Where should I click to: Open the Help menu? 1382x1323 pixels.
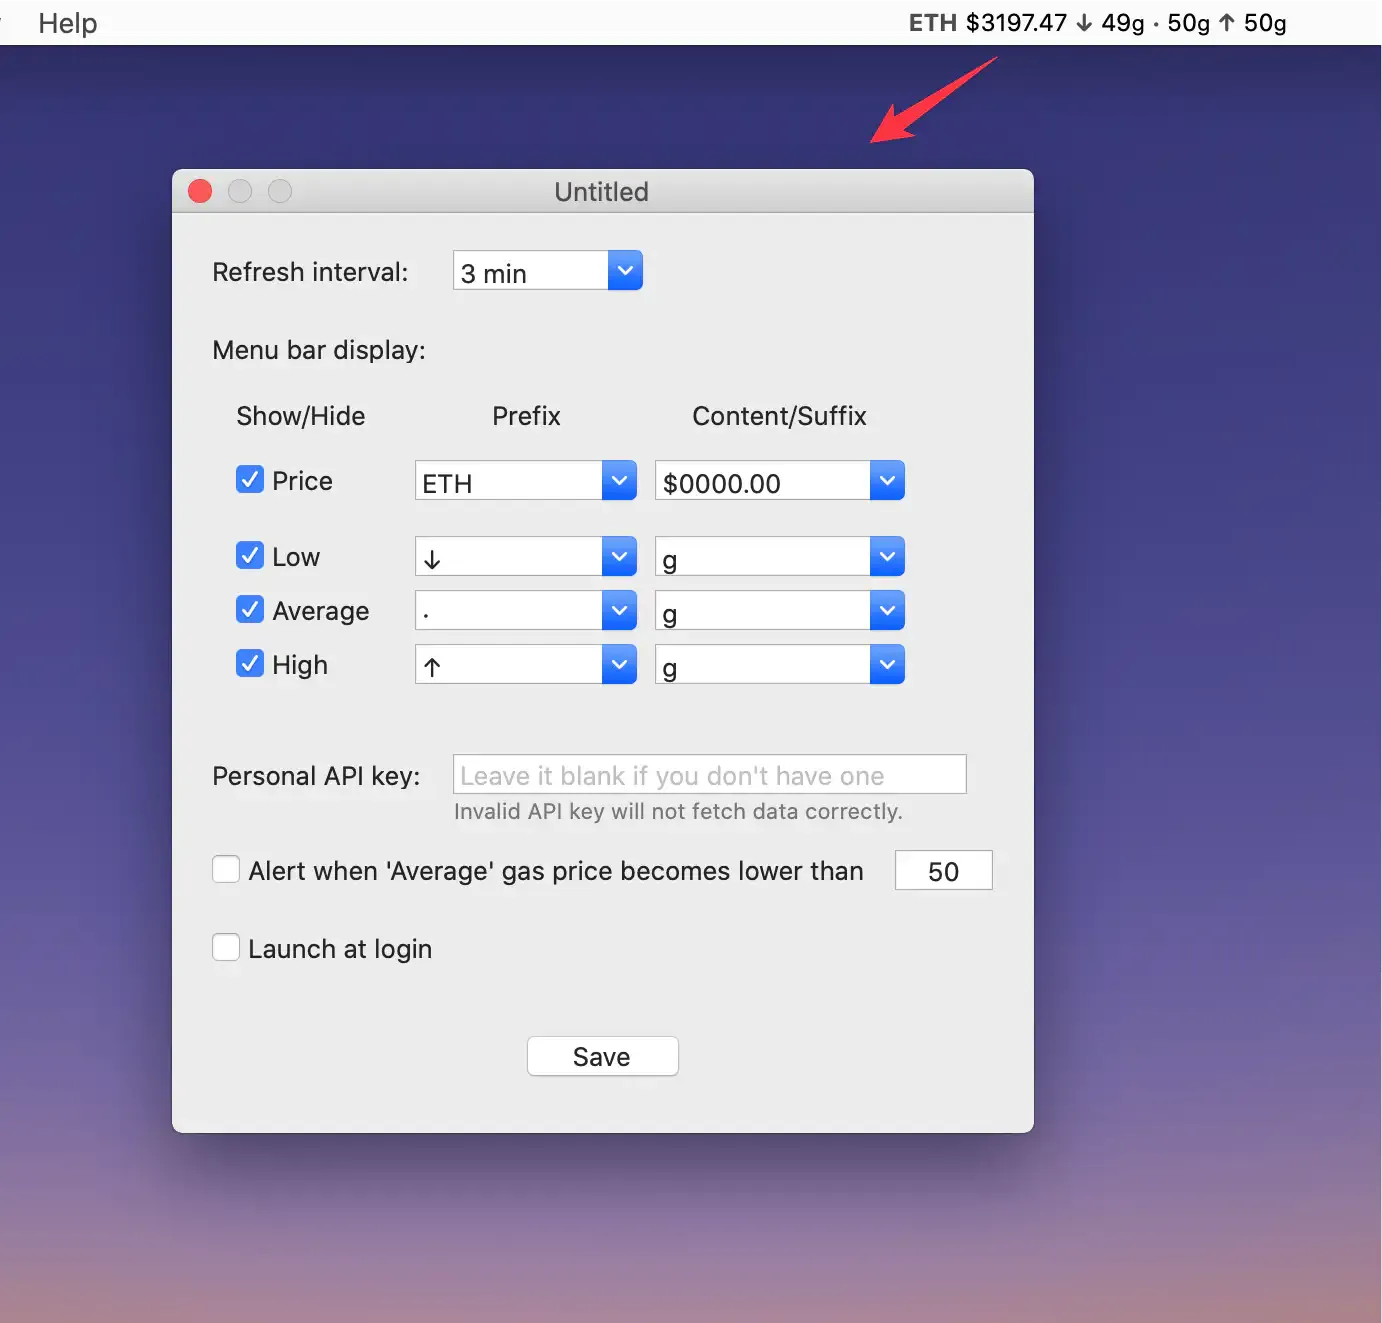pyautogui.click(x=66, y=22)
